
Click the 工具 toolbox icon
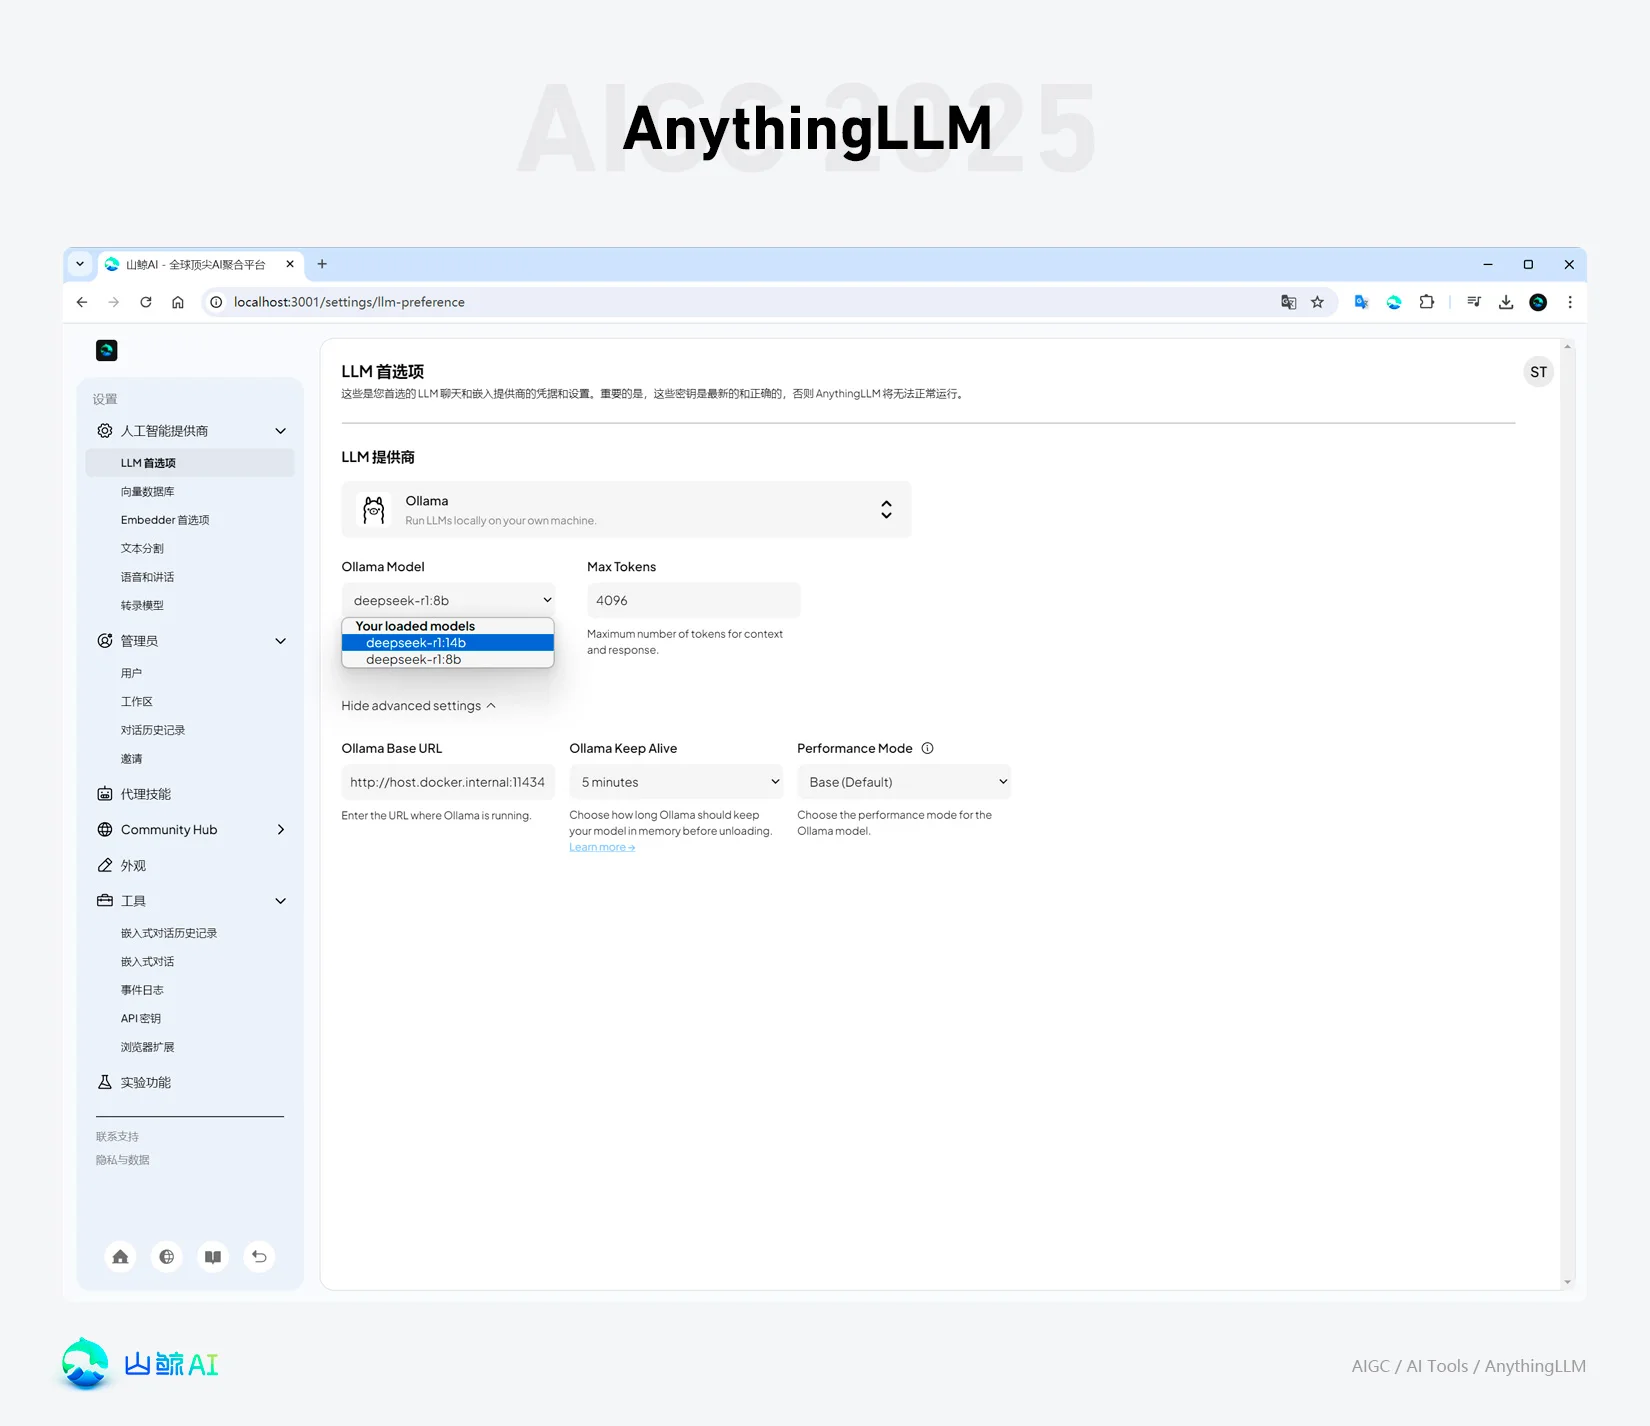pyautogui.click(x=105, y=901)
